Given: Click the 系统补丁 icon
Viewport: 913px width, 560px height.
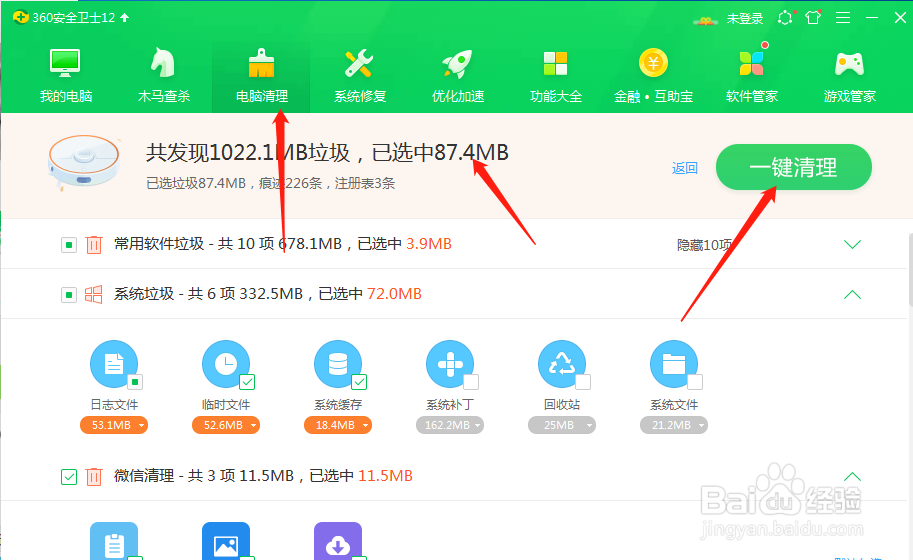Looking at the screenshot, I should (450, 364).
